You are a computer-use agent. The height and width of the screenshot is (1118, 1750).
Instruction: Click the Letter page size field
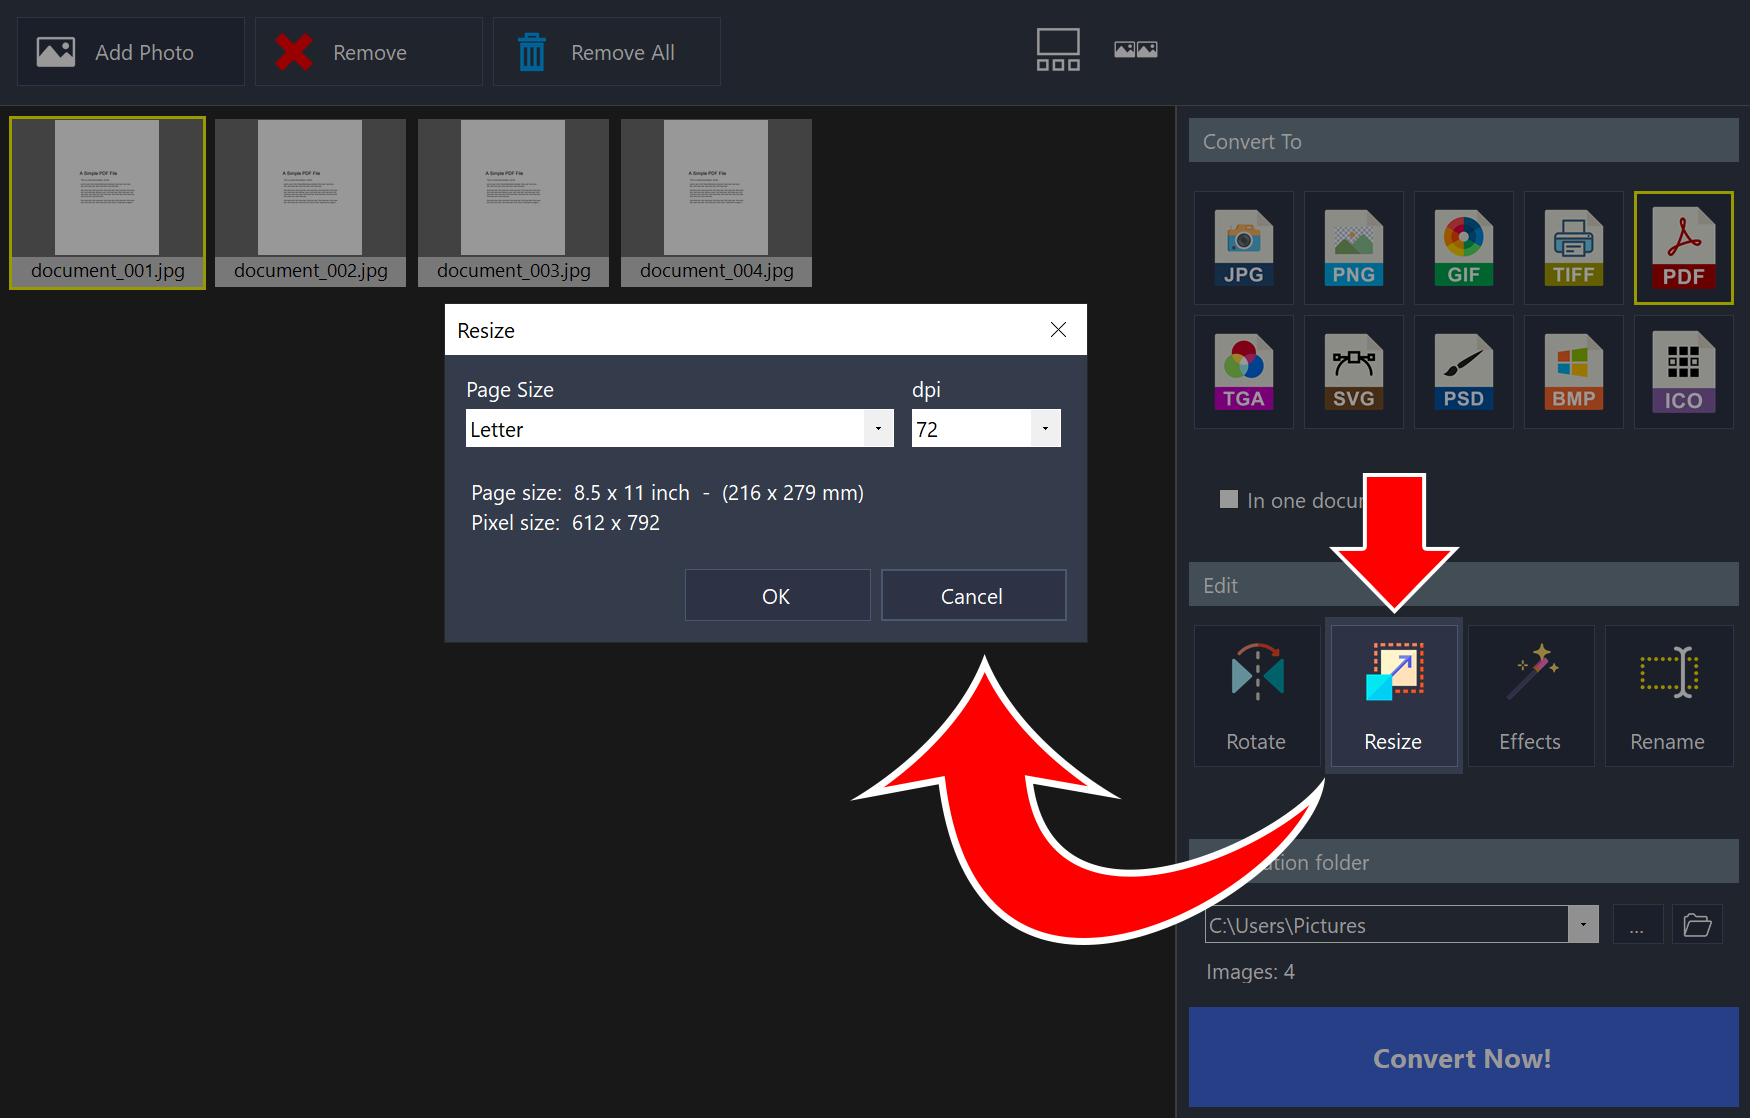coord(665,428)
